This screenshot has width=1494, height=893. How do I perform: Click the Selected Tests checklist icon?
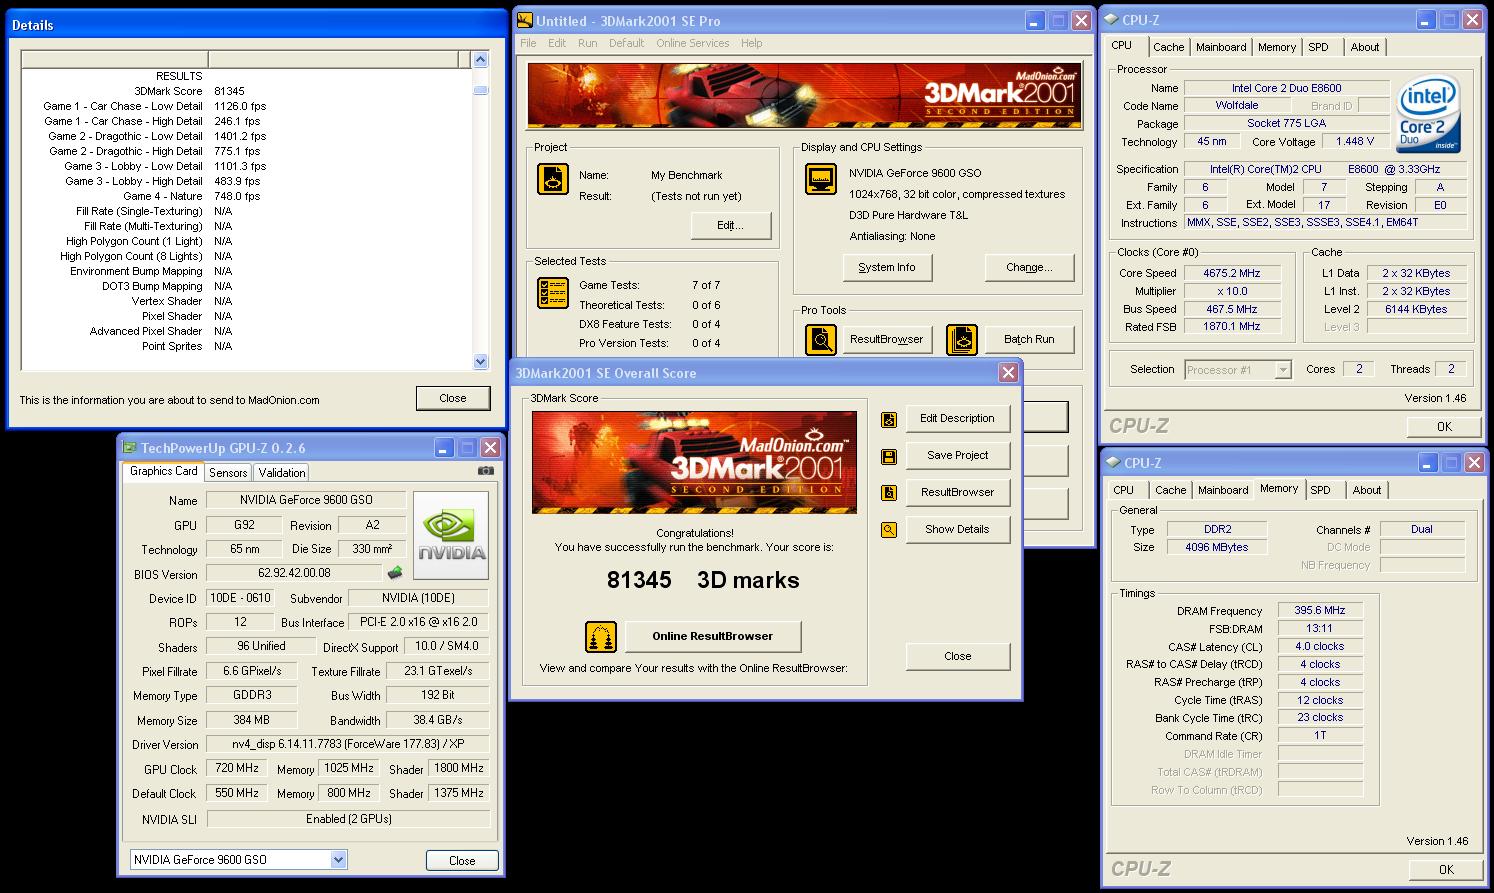552,292
